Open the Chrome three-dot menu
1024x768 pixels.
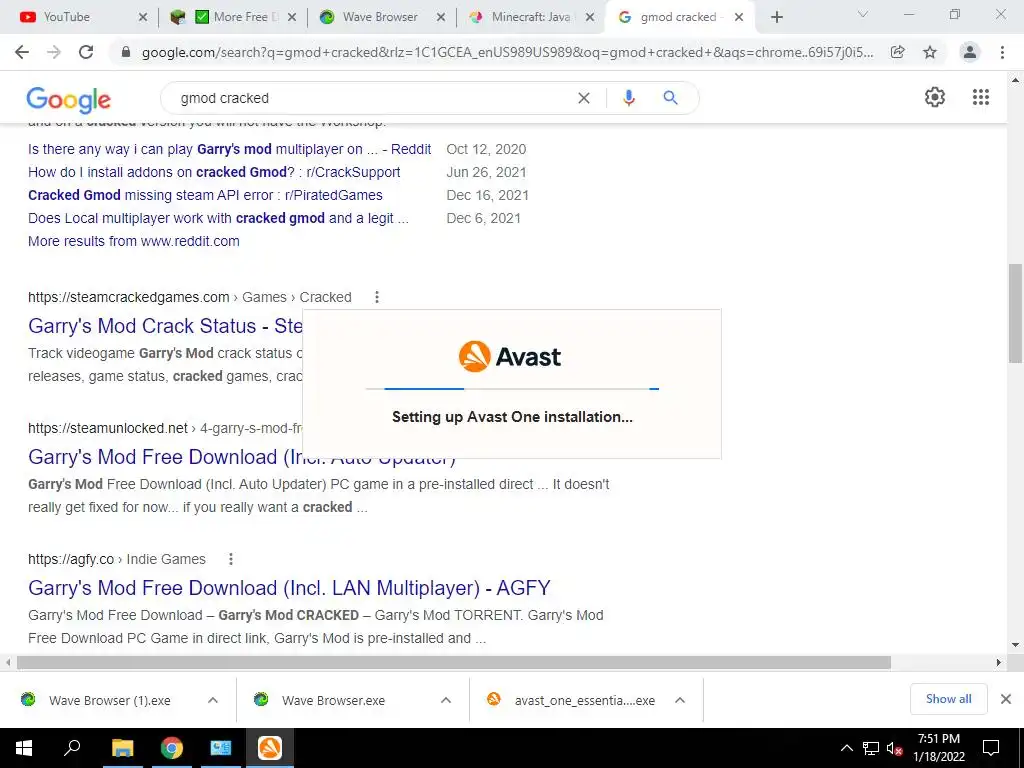[x=1002, y=52]
